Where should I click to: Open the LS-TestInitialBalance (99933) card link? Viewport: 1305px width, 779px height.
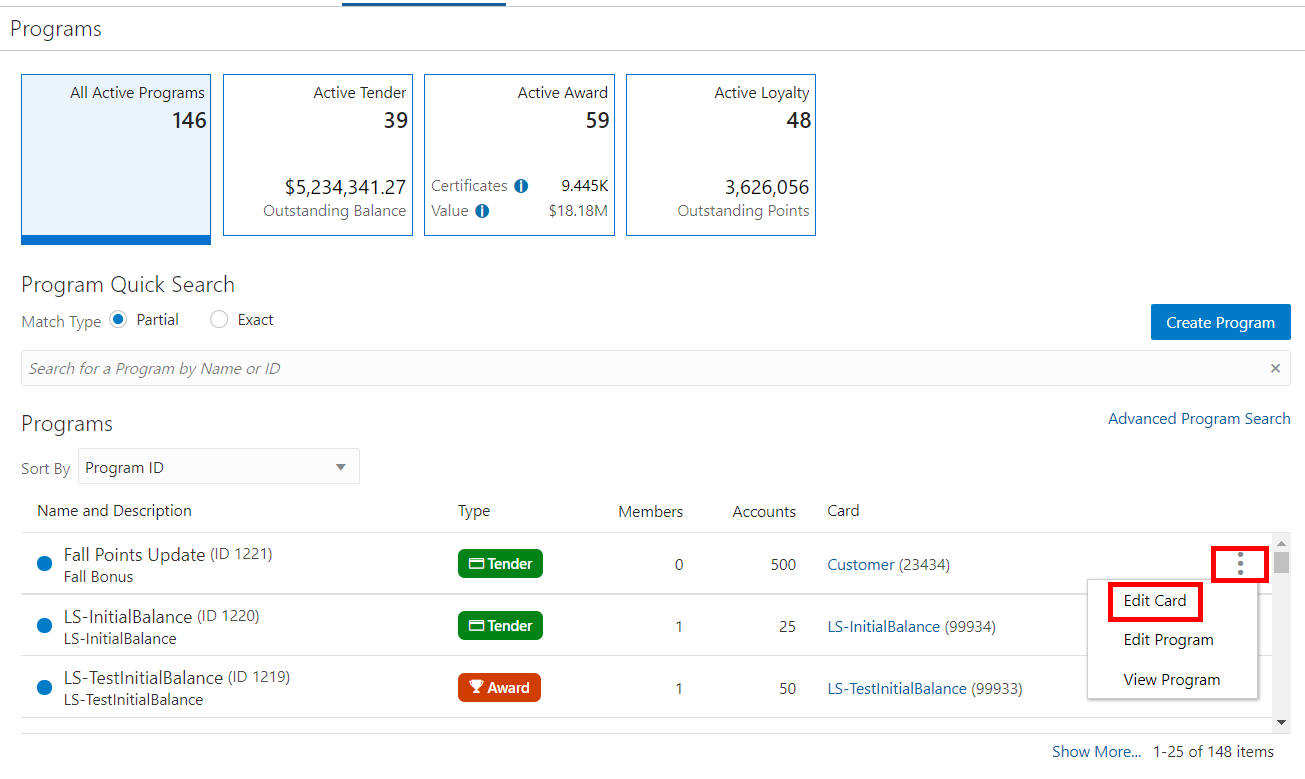[x=925, y=689]
